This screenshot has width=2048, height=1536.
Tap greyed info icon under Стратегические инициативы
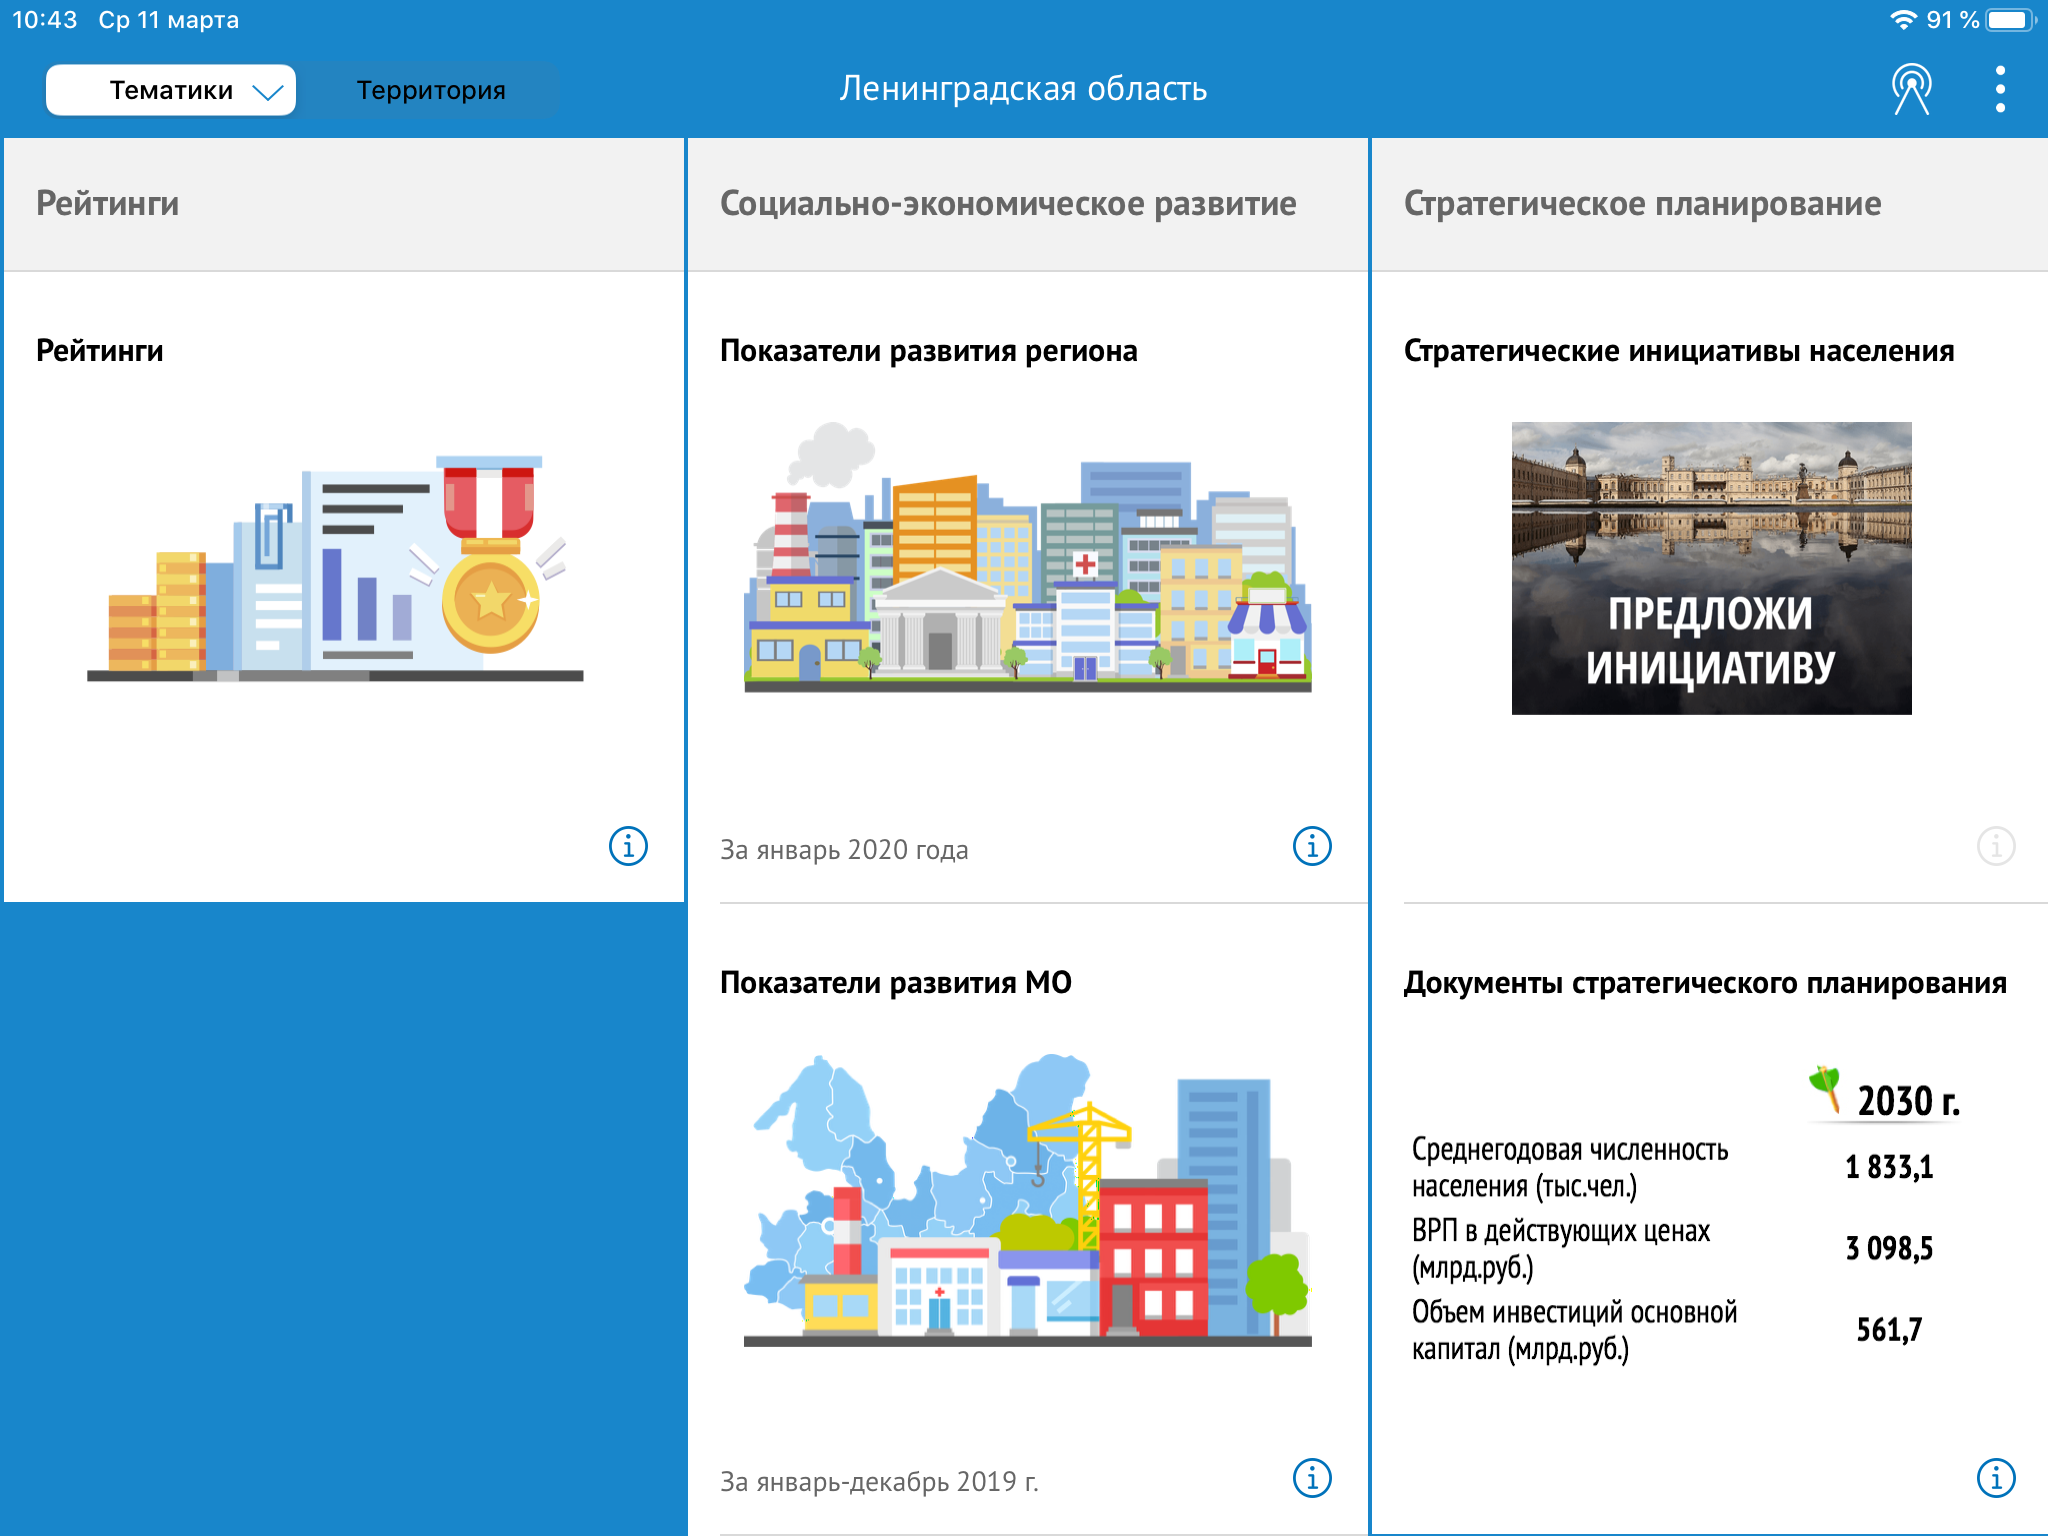coord(1996,846)
